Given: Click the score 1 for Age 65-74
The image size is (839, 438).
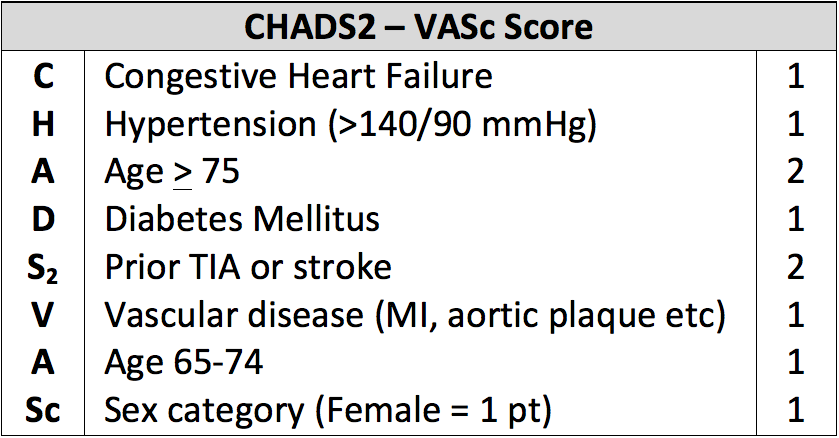Looking at the screenshot, I should click(796, 362).
